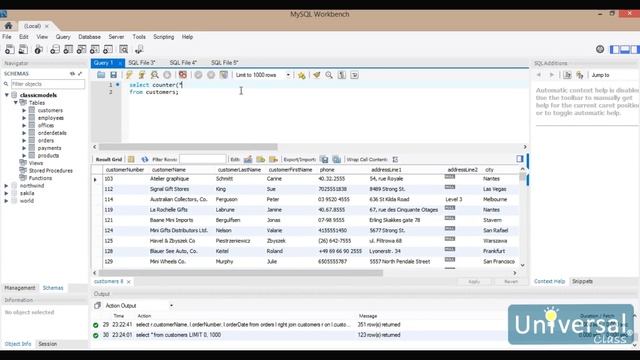Reconnect to DBMS icon in main toolbar
640x360 pixels.
tap(139, 49)
